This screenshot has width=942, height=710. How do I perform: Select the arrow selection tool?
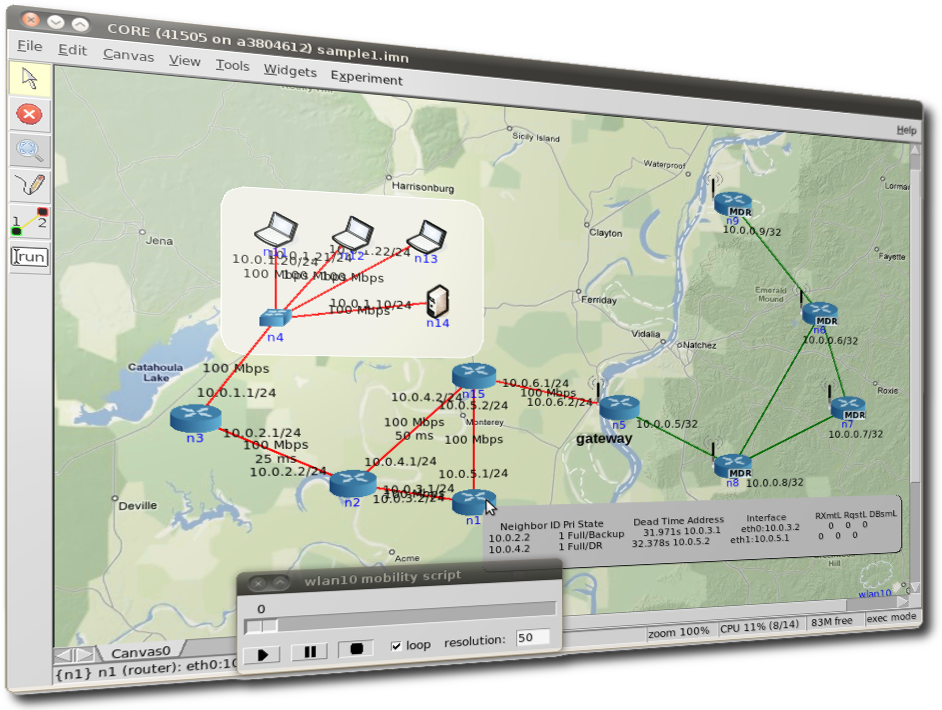(30, 79)
